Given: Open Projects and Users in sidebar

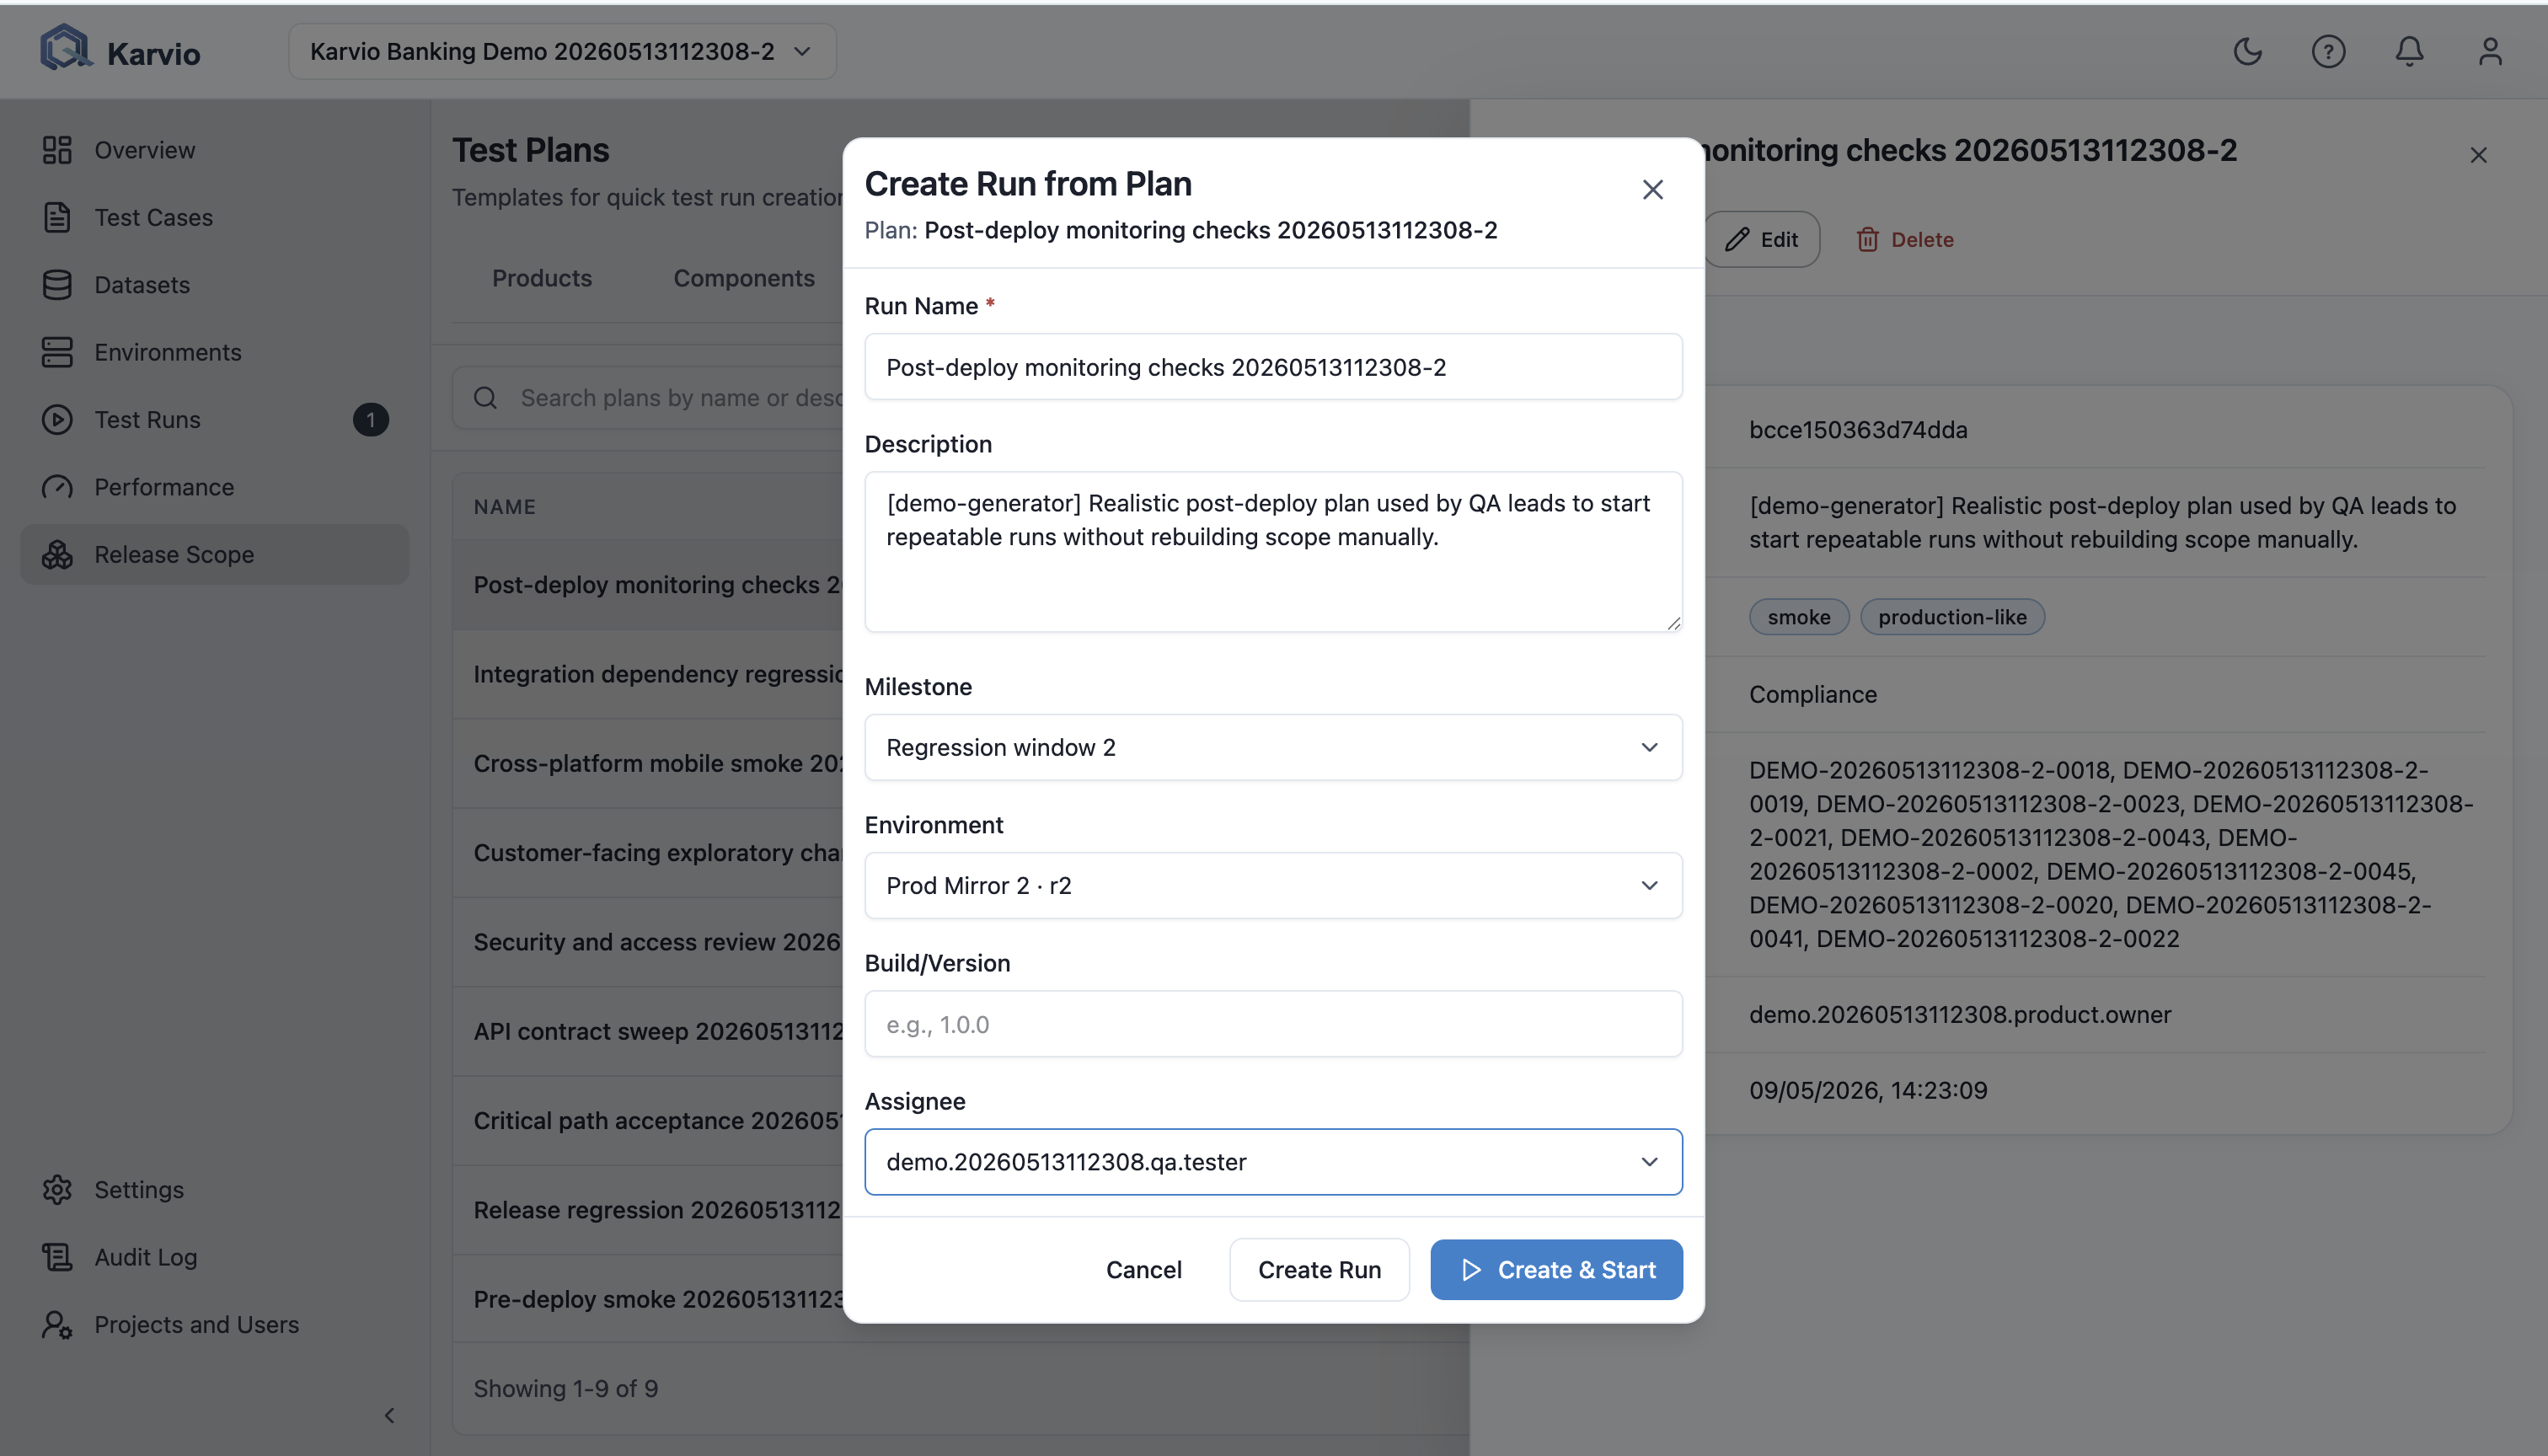Looking at the screenshot, I should point(214,1324).
